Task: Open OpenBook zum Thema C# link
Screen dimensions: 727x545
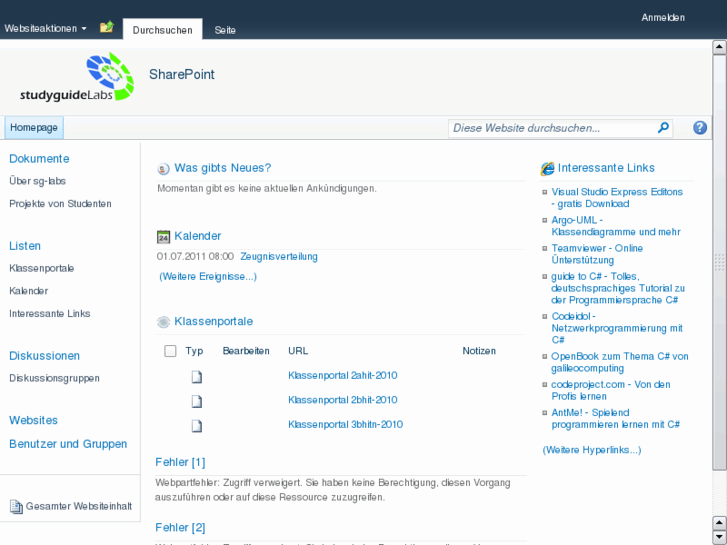Action: click(619, 362)
